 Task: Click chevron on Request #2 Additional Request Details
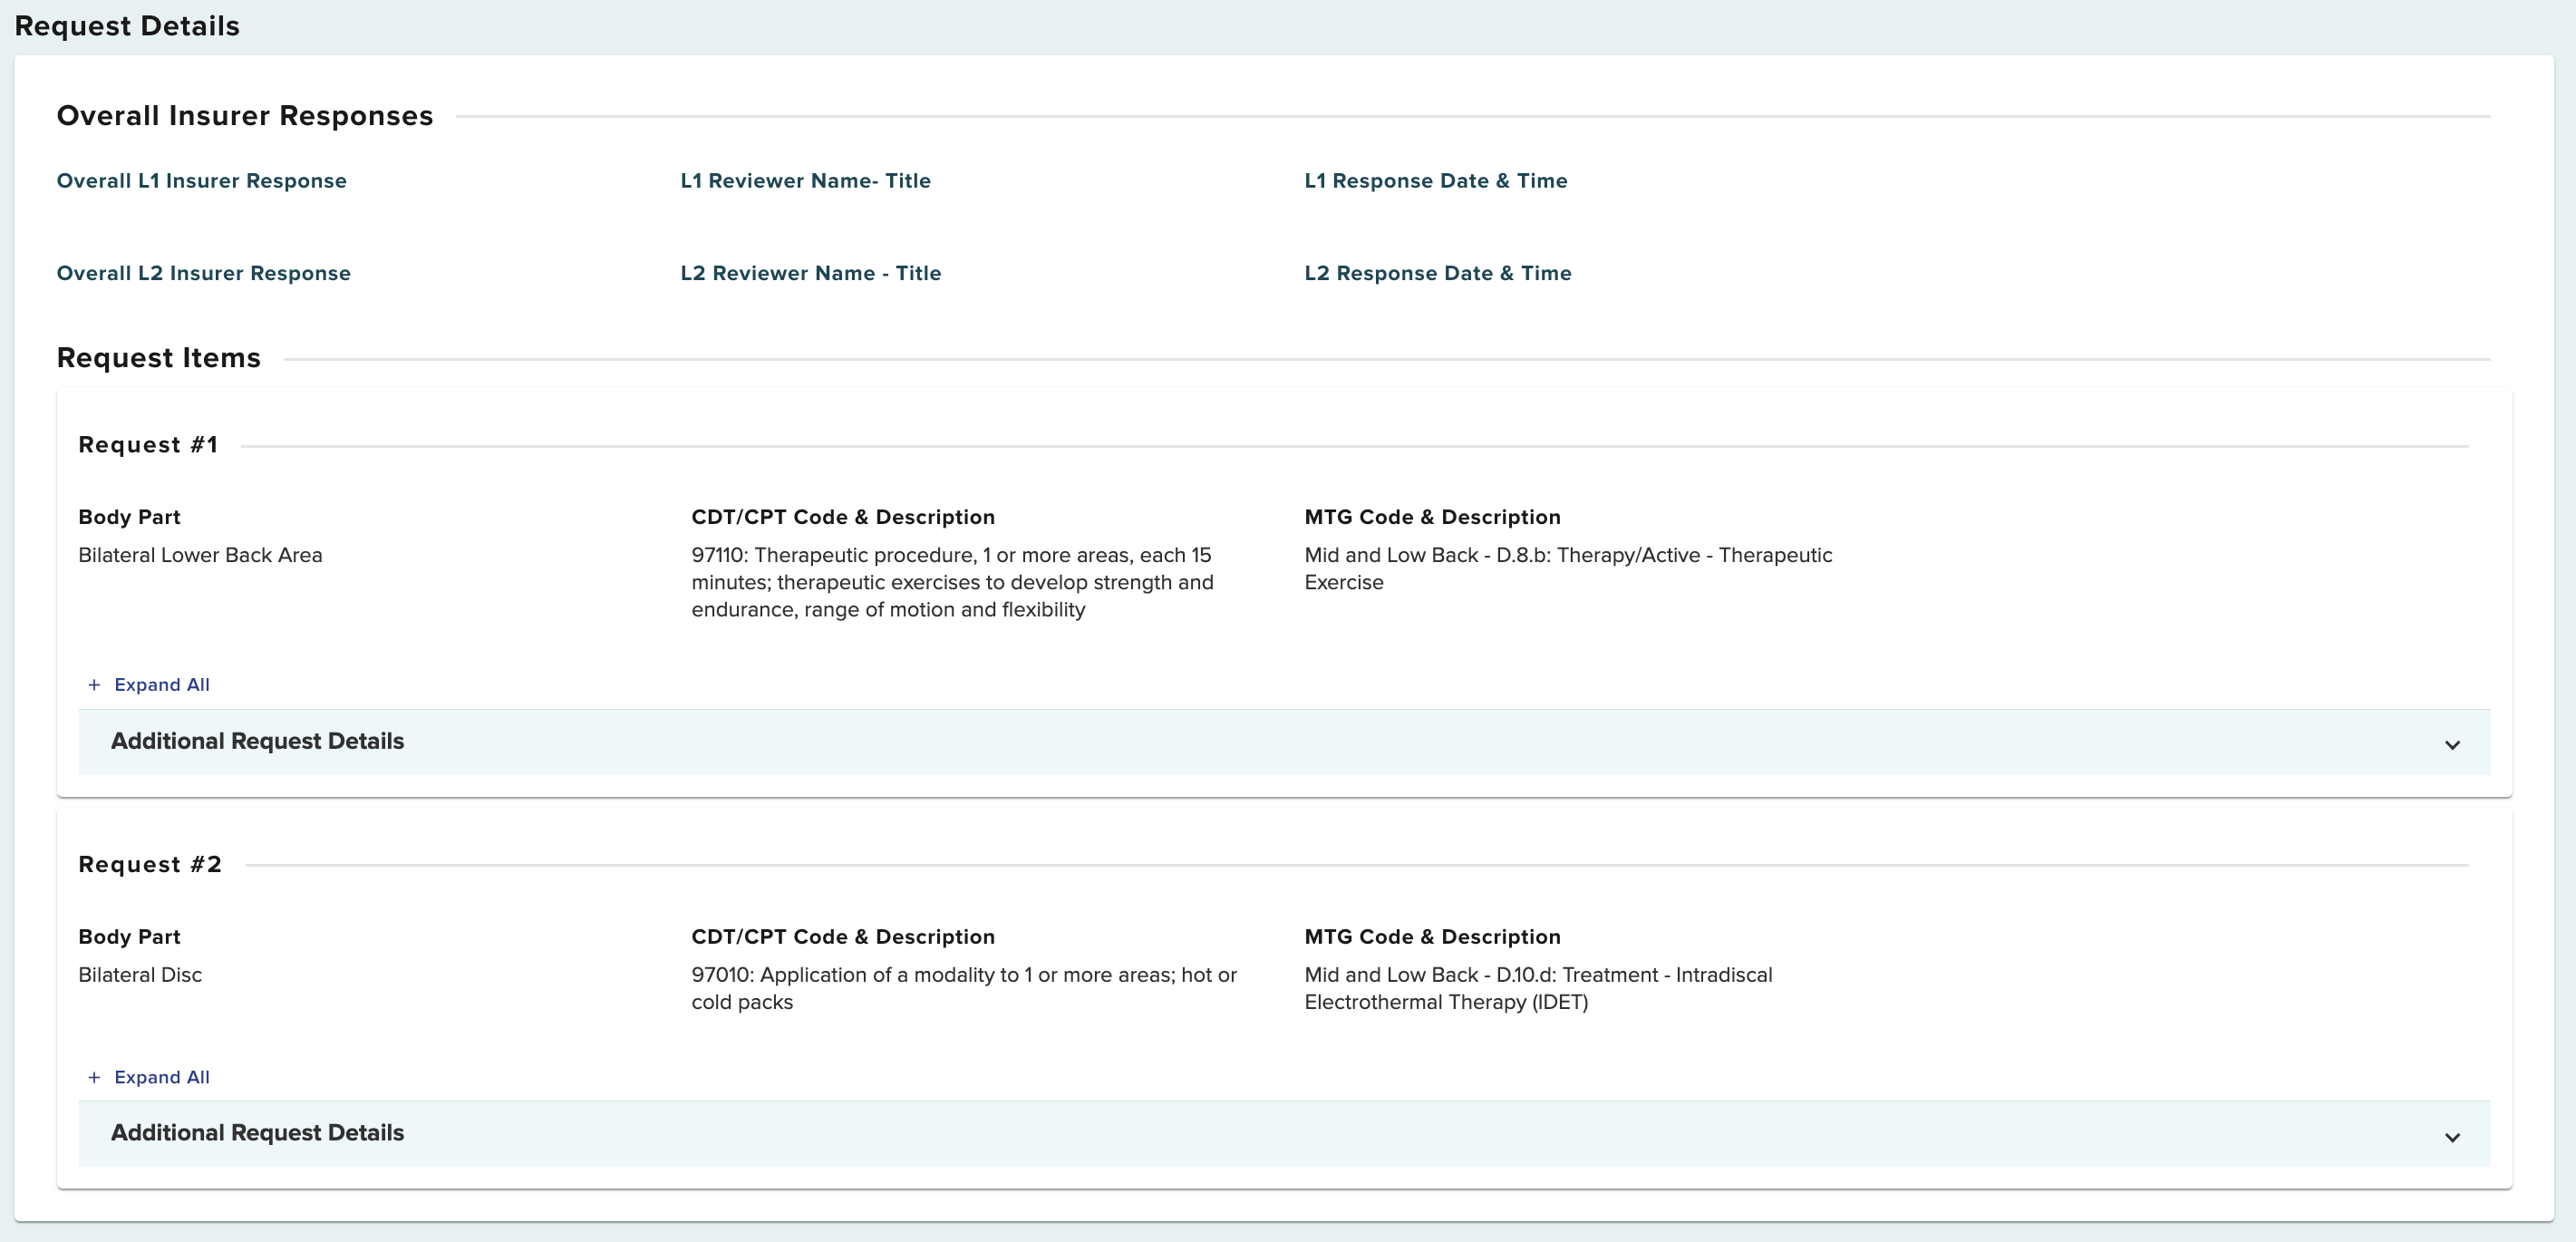tap(2451, 1137)
